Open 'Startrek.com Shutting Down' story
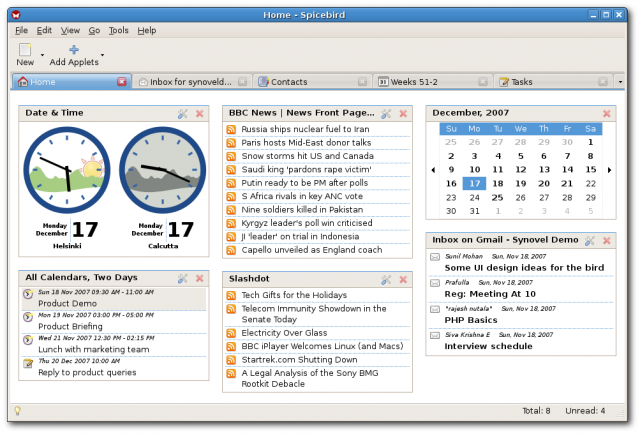Image resolution: width=640 pixels, height=434 pixels. coord(299,360)
